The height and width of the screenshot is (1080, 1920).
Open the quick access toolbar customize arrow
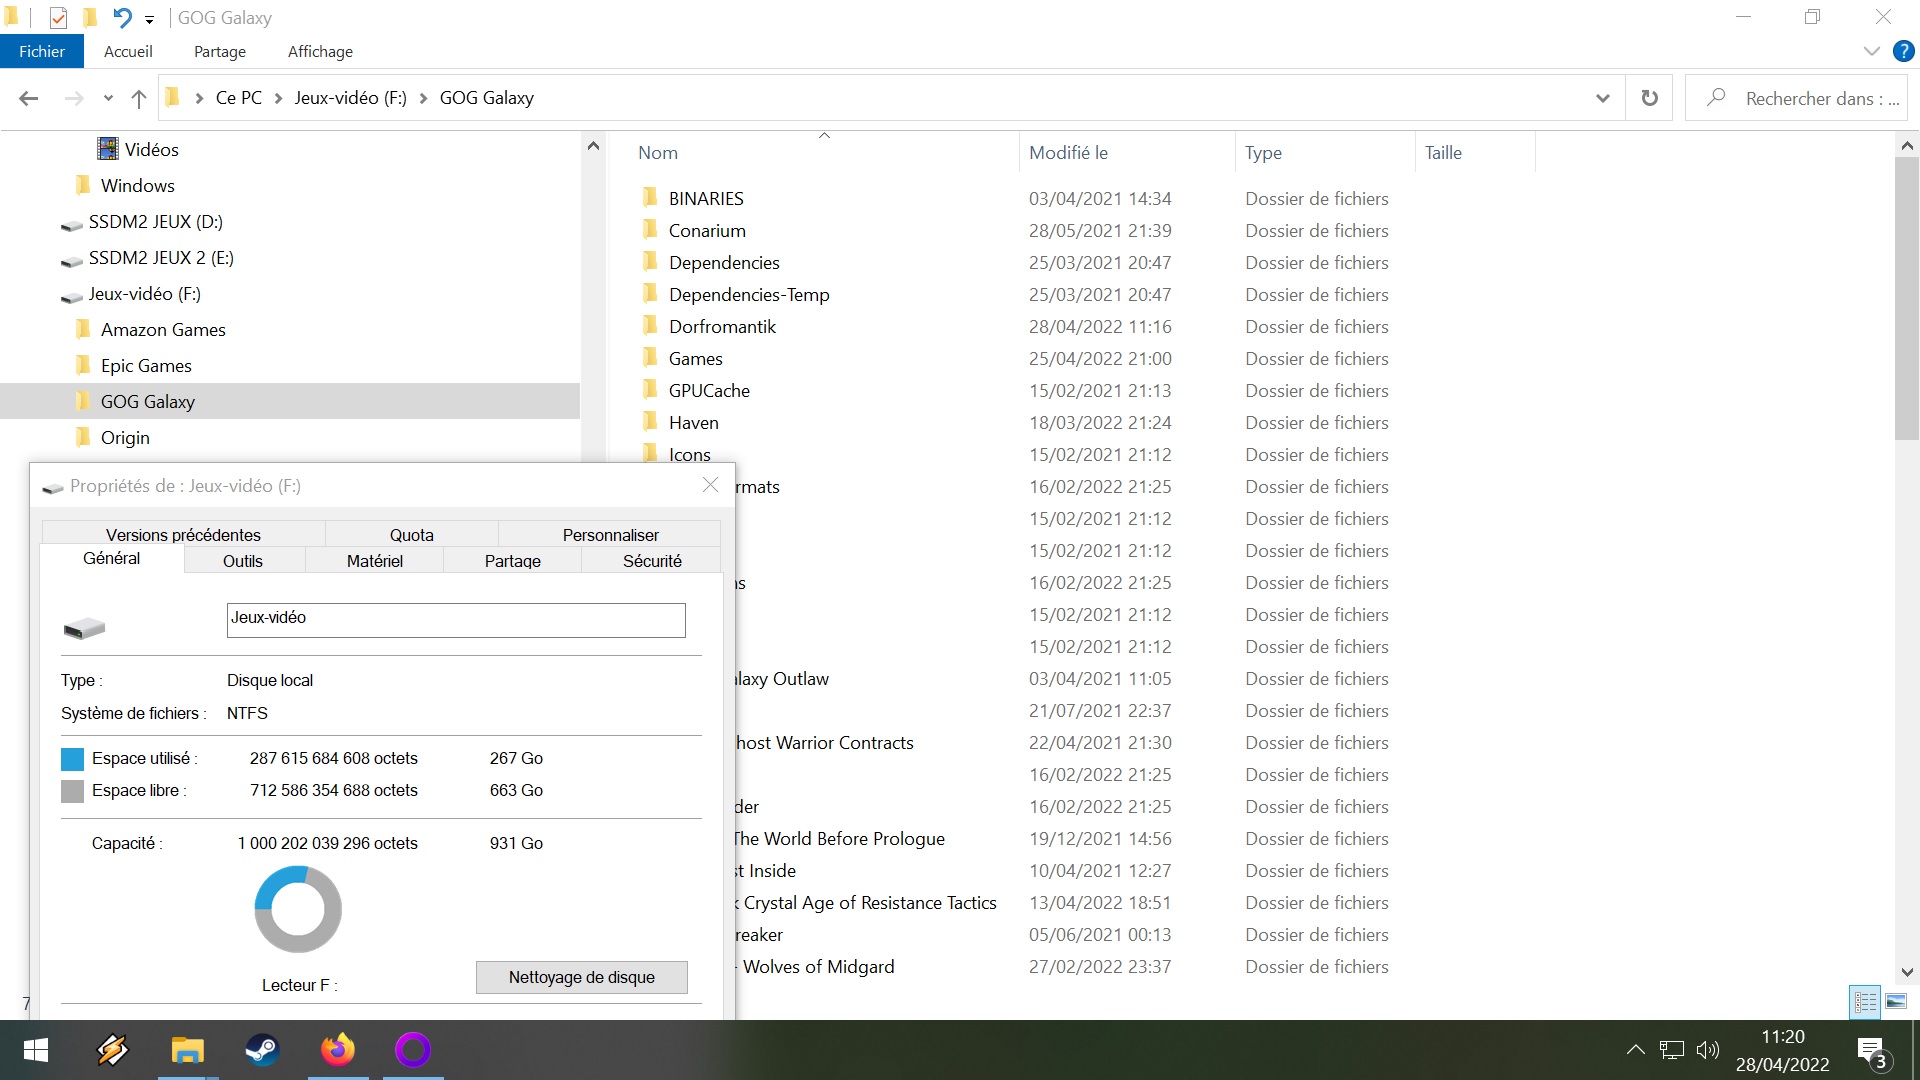(149, 19)
